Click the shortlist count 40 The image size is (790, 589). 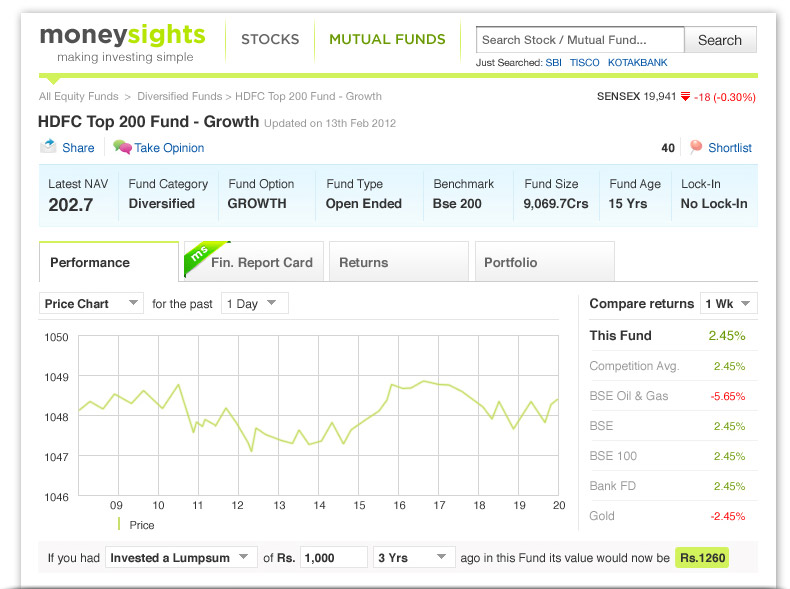(x=668, y=148)
